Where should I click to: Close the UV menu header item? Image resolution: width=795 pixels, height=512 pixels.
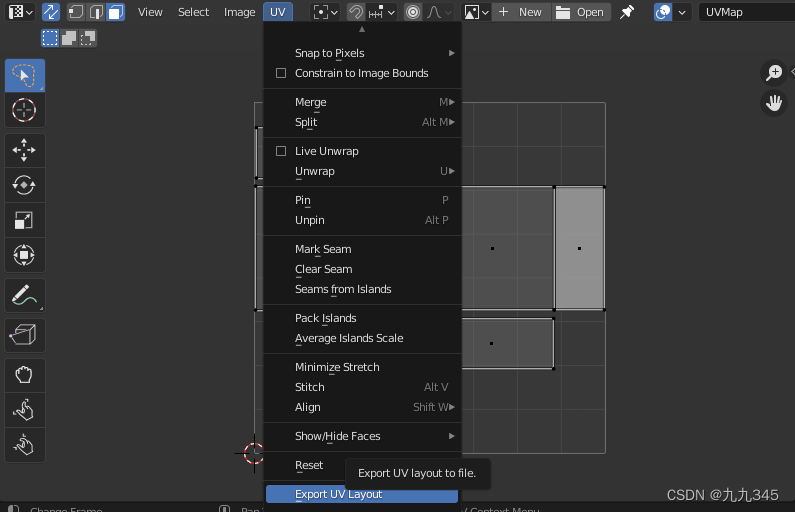pyautogui.click(x=278, y=12)
